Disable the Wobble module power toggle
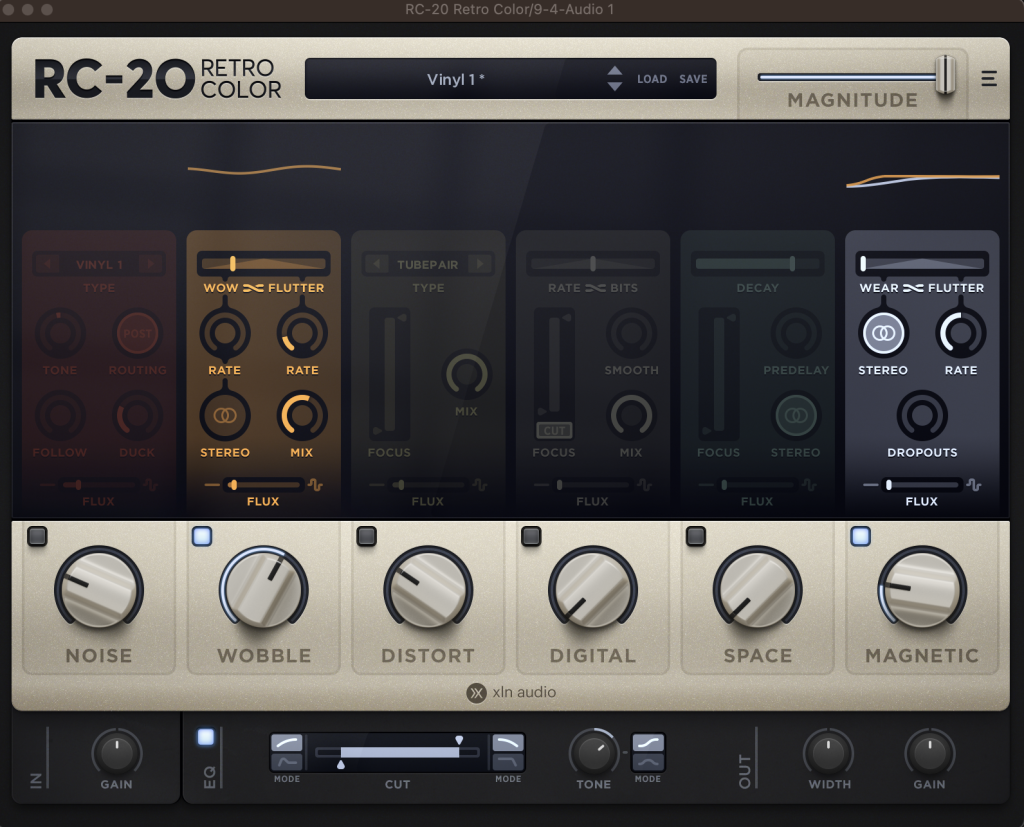 [x=201, y=537]
